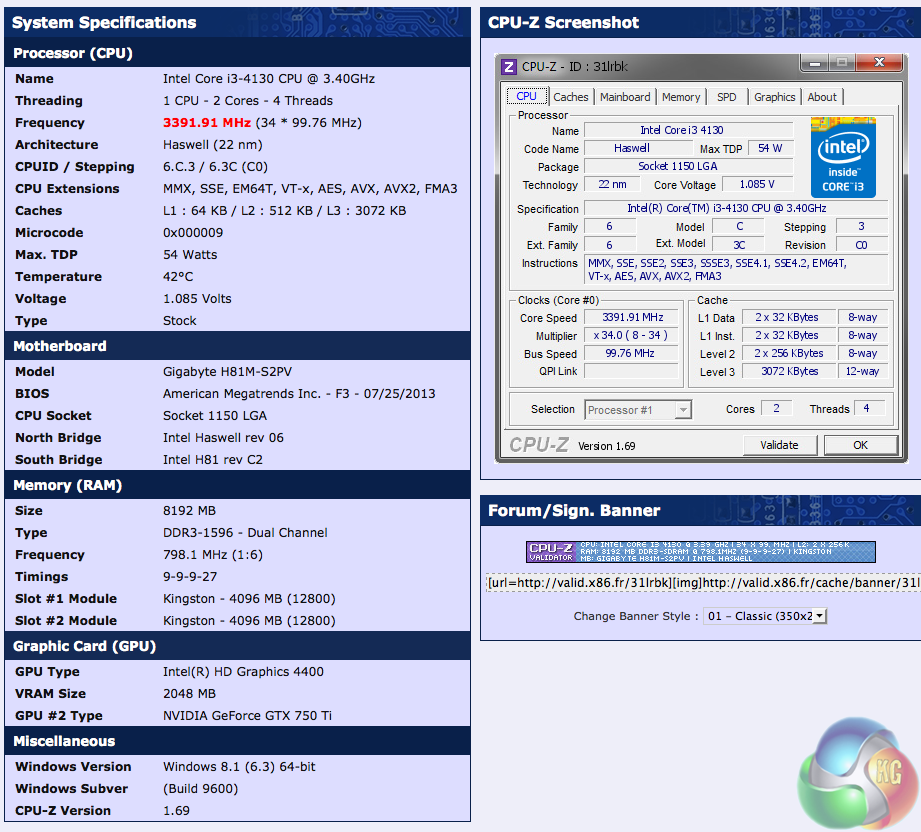This screenshot has width=921, height=832.
Task: Click the OK button in CPU-Z
Action: pos(860,445)
